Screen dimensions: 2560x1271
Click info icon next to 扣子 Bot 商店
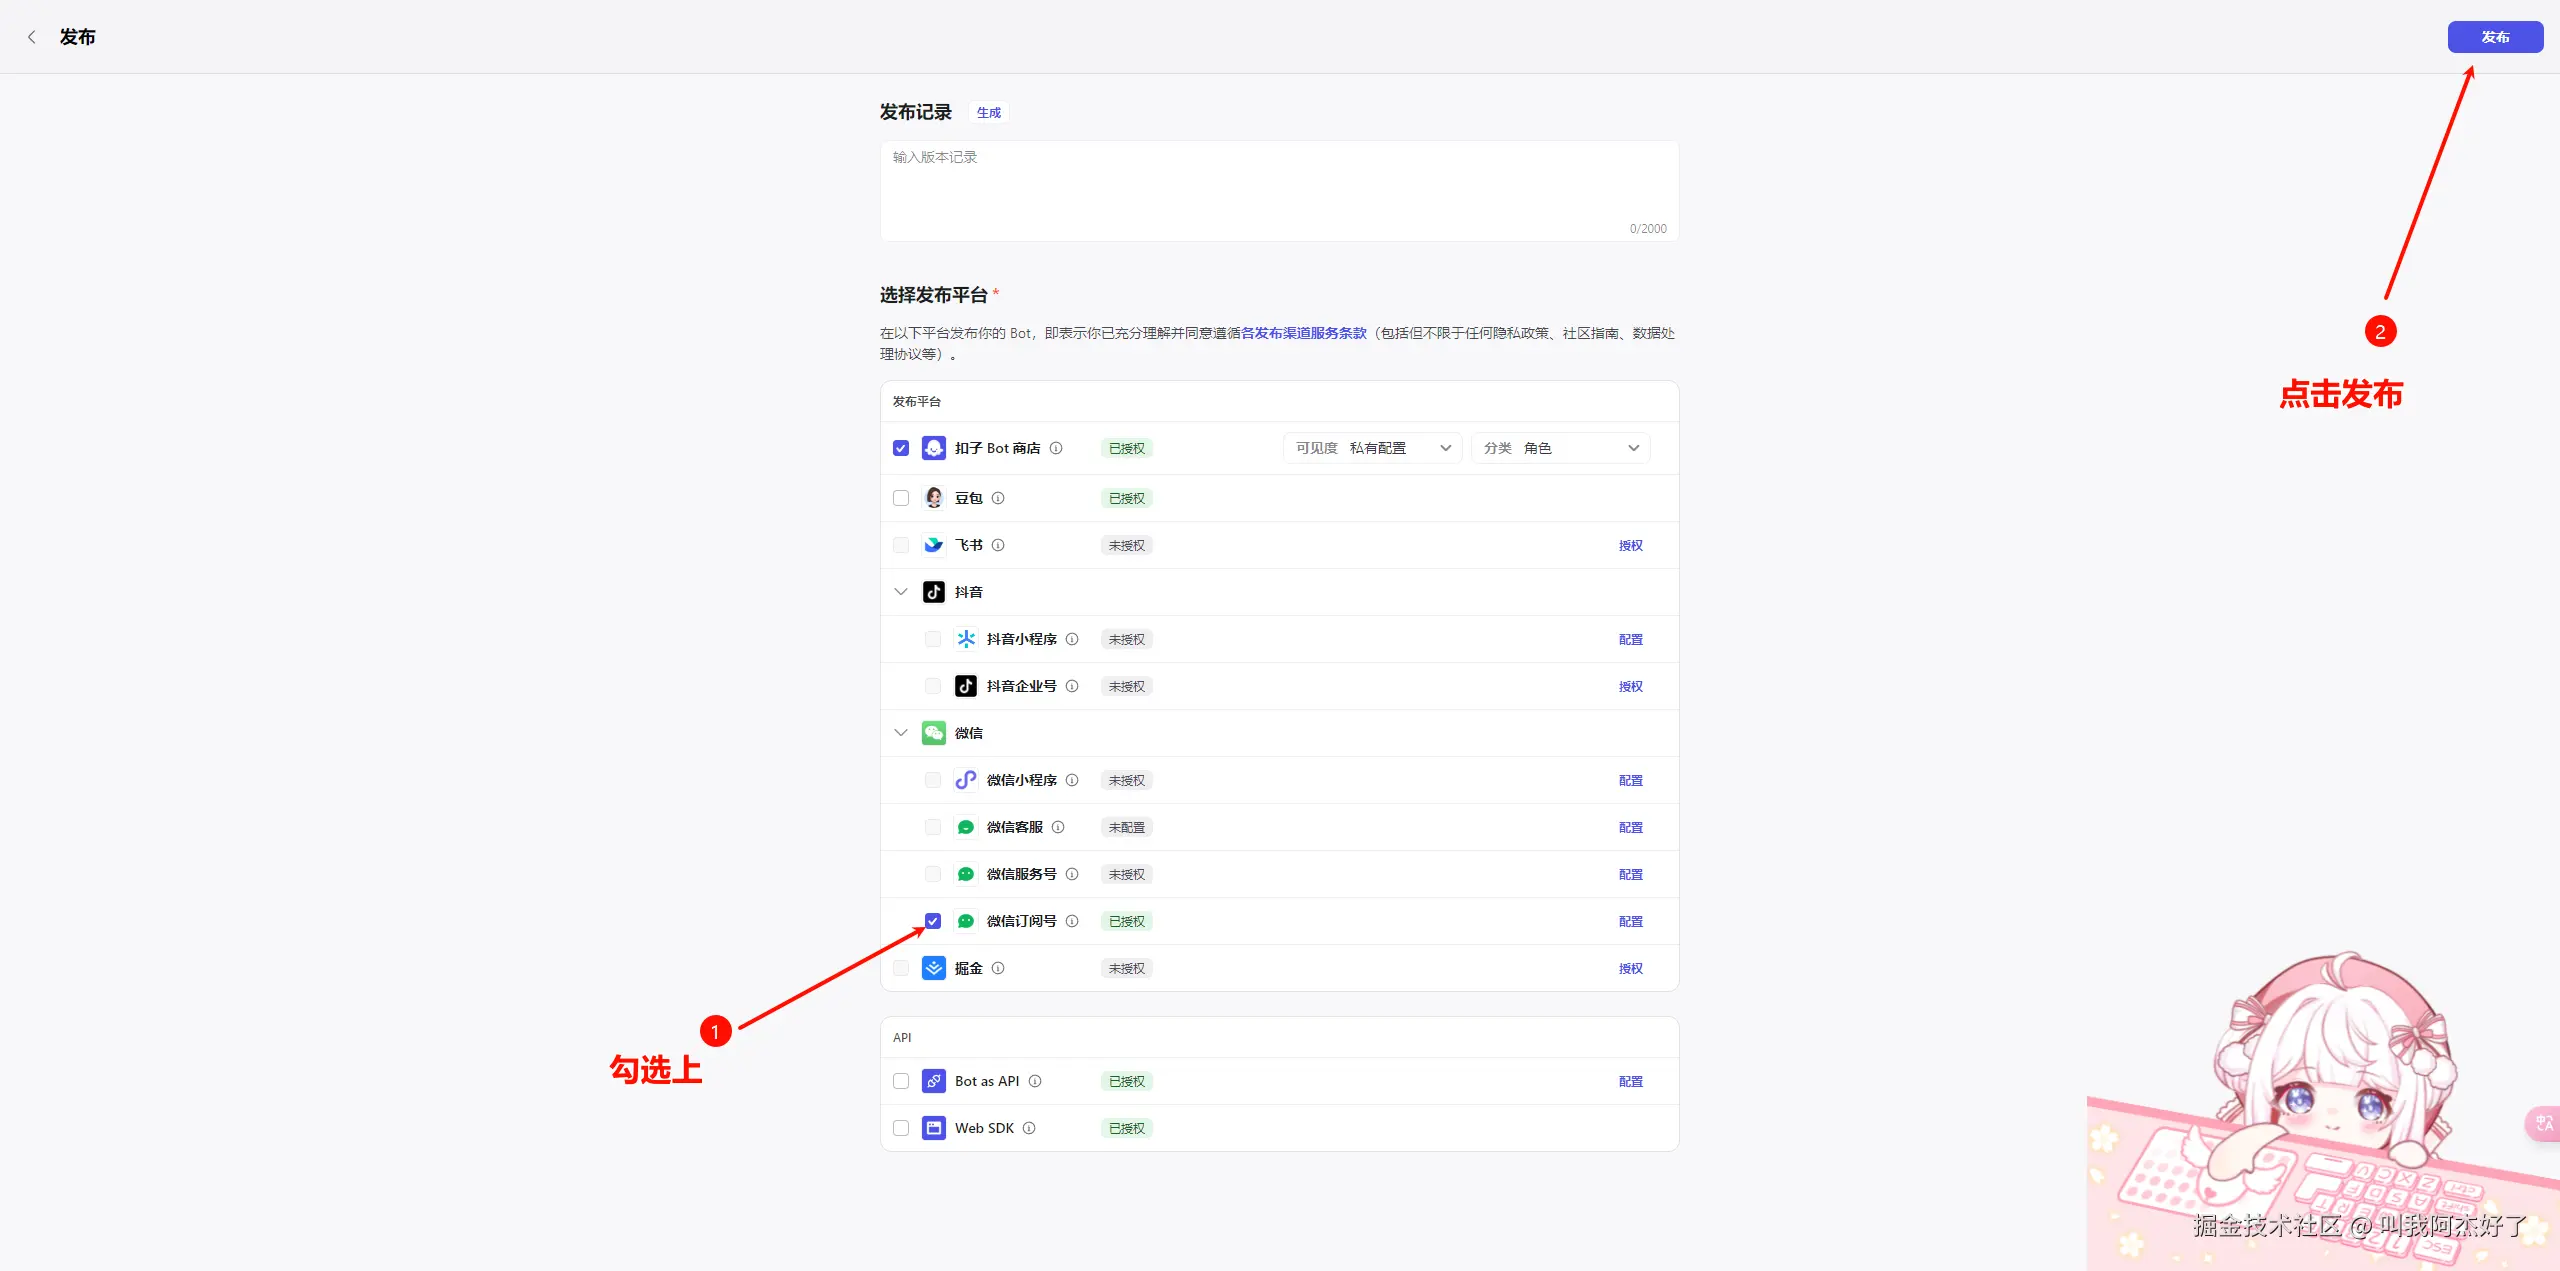(x=1056, y=448)
